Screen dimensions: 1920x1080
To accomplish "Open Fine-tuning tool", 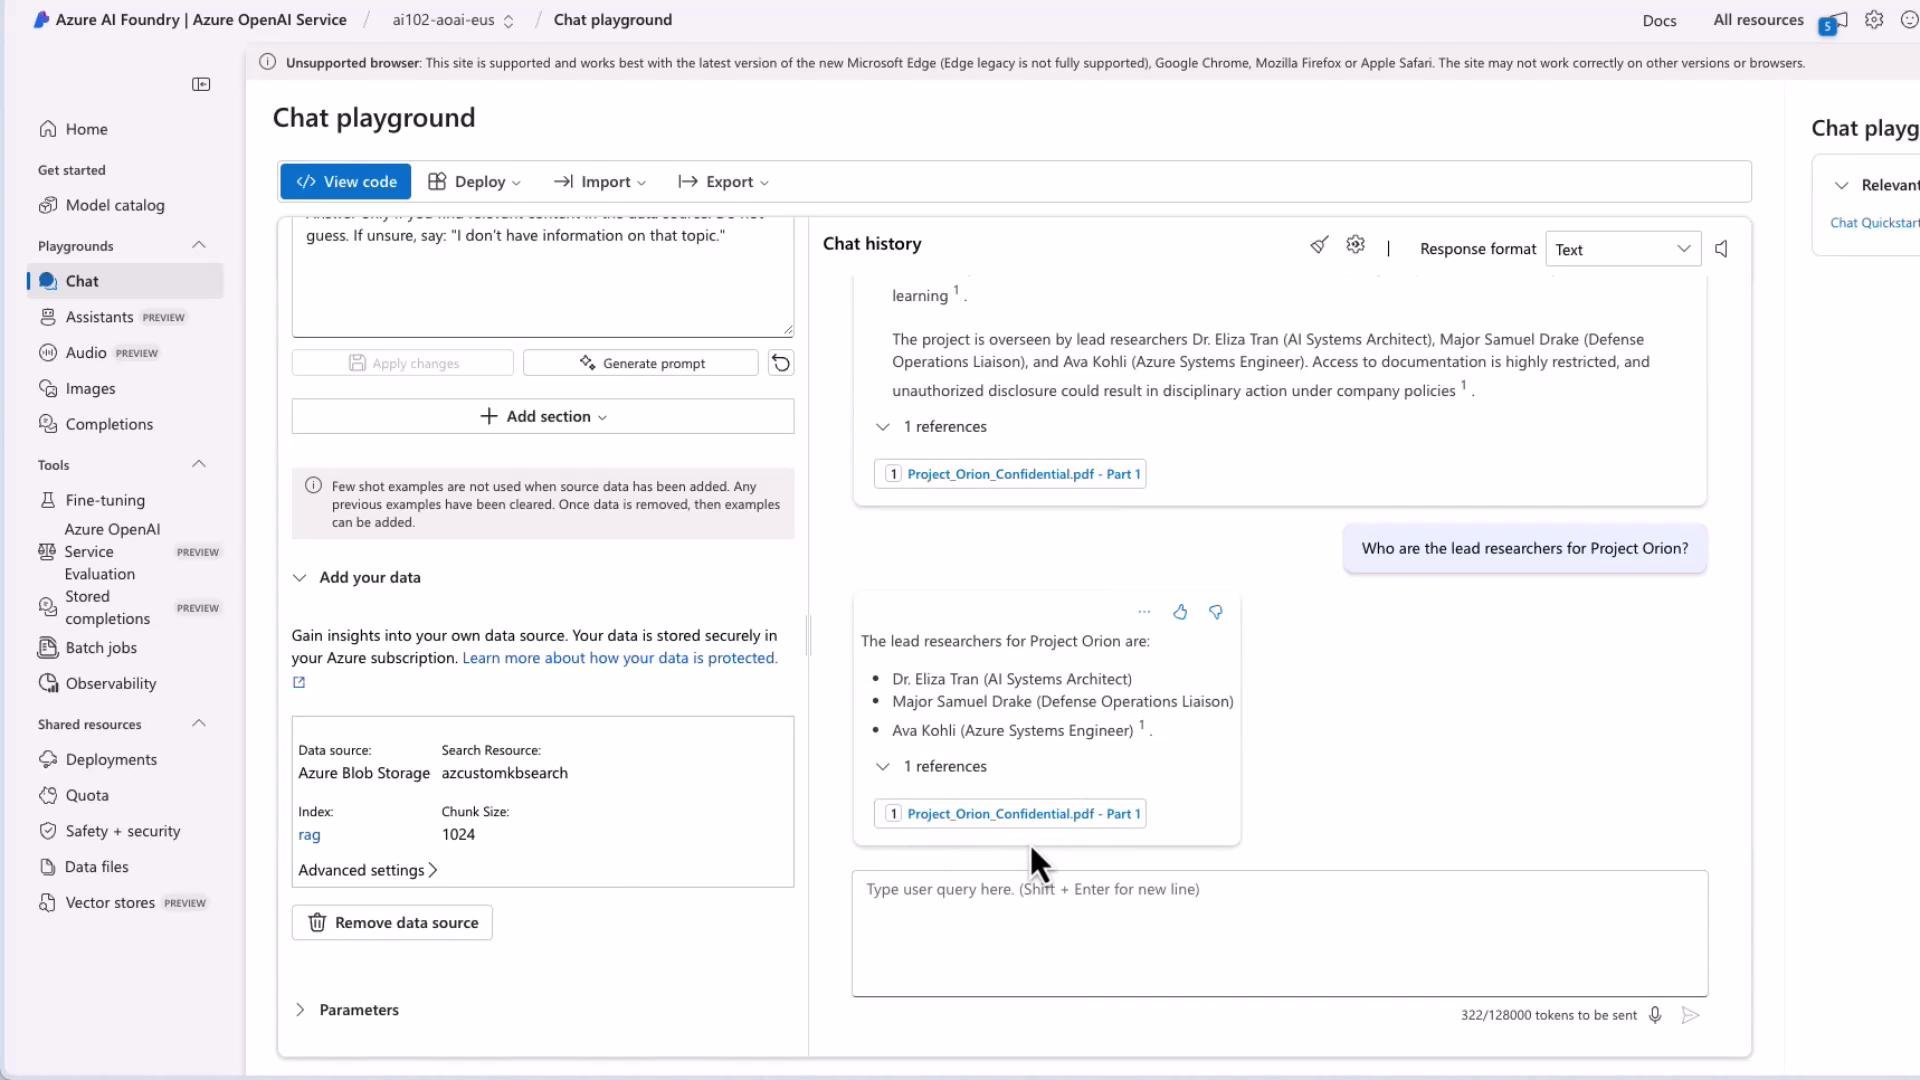I will 91,500.
